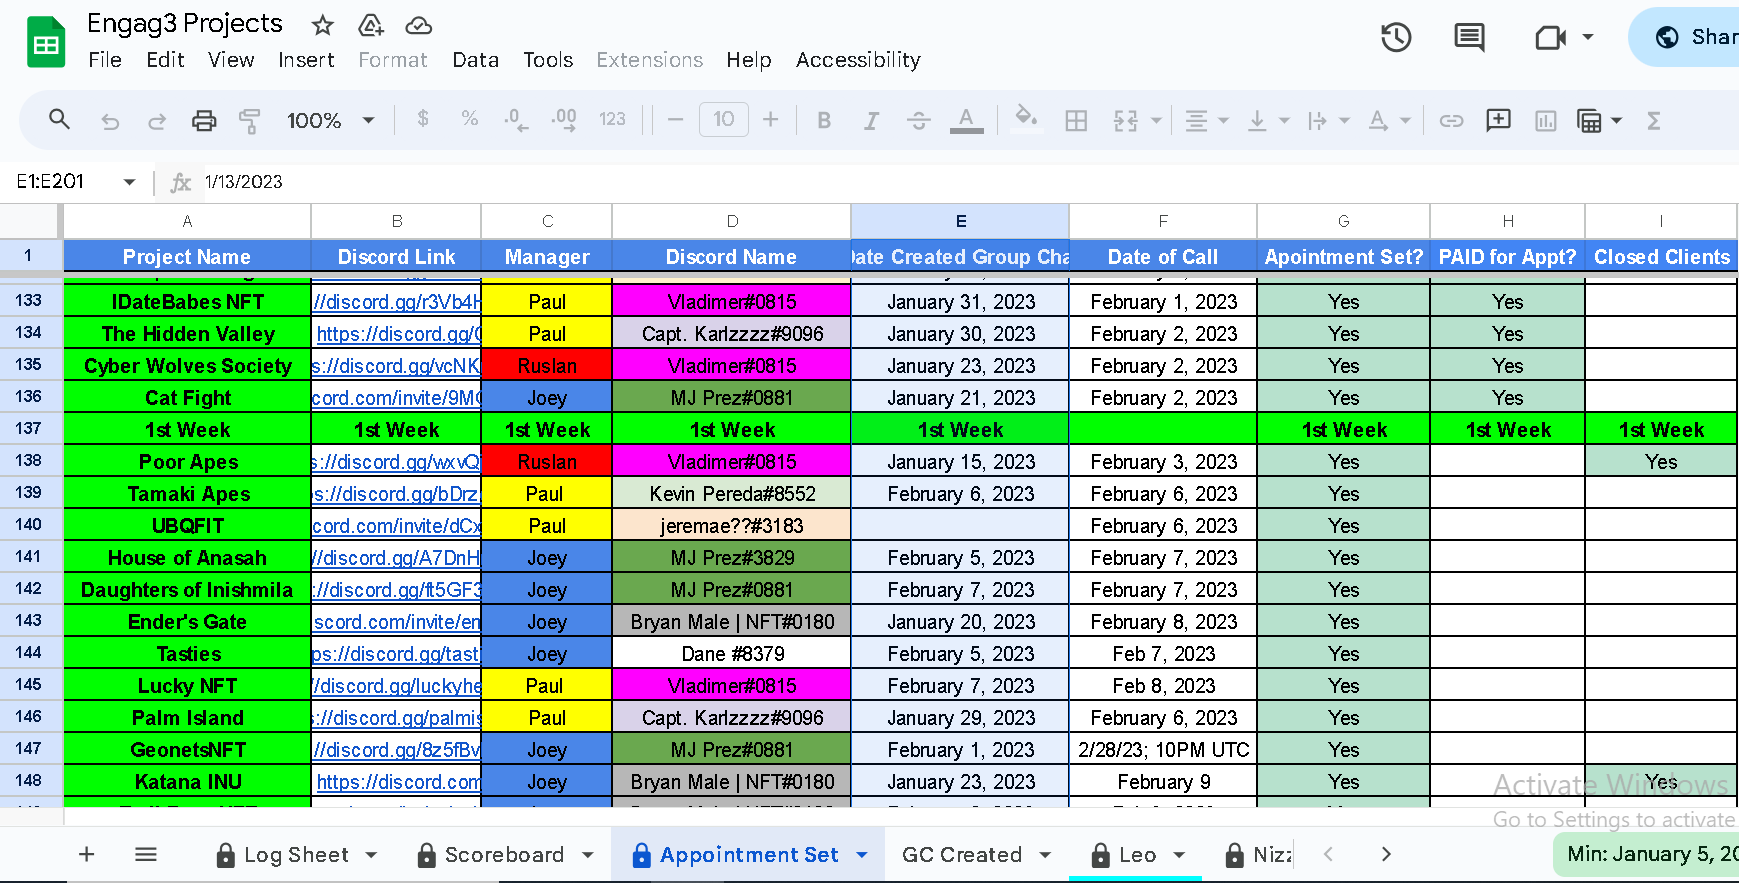Increase font size with plus button
This screenshot has width=1739, height=883.
[770, 120]
